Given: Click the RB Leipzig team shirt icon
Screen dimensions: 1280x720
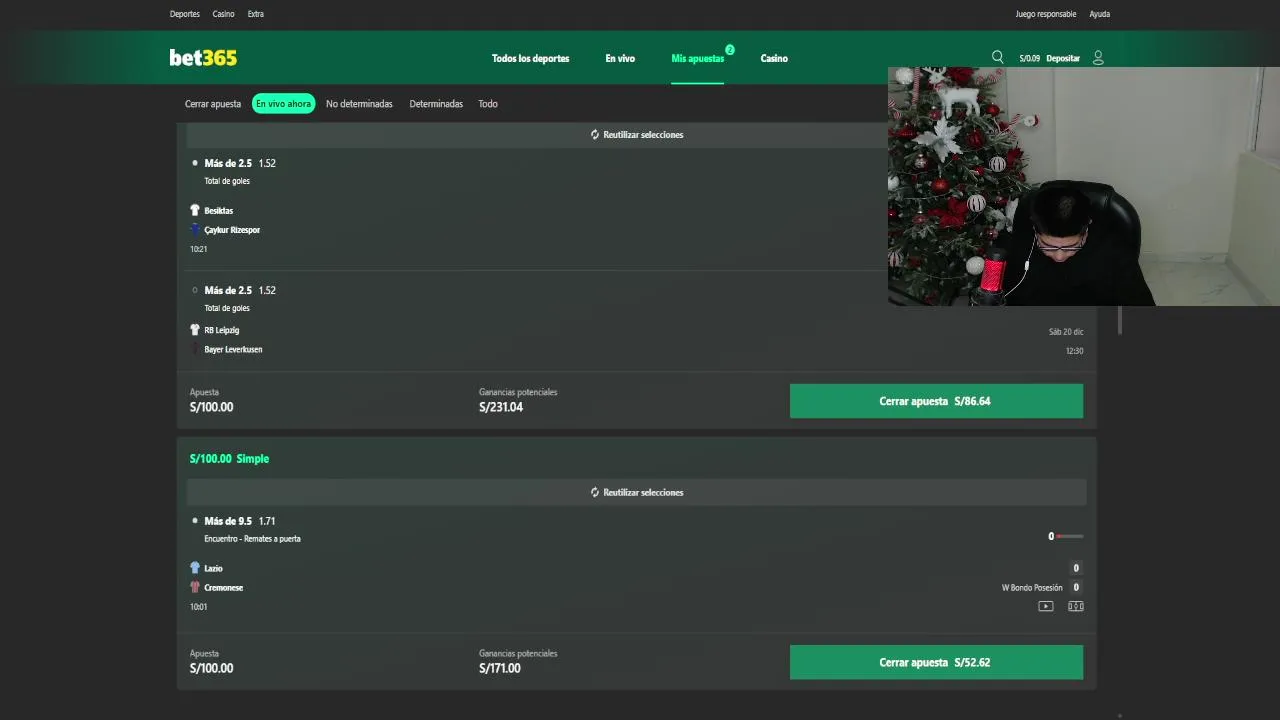Looking at the screenshot, I should (x=195, y=330).
